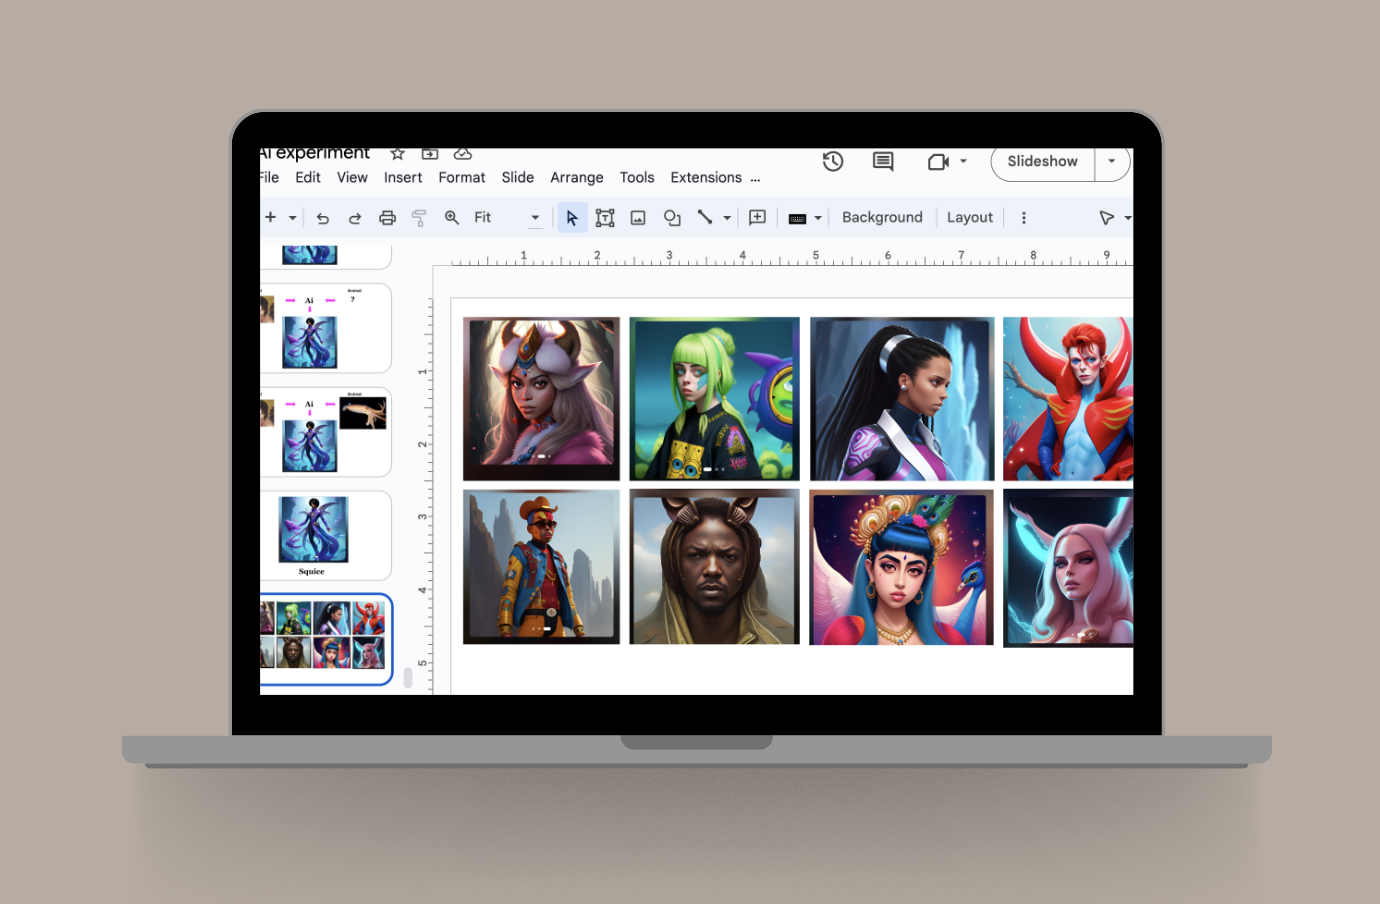The height and width of the screenshot is (904, 1380).
Task: Click the Background button
Action: (882, 217)
